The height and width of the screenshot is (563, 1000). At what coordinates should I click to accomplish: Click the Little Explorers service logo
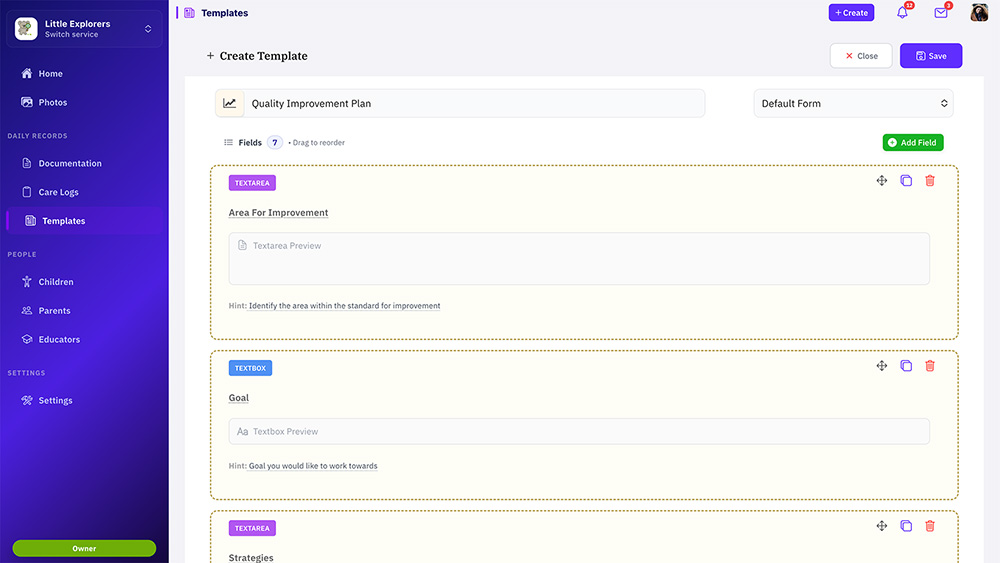pyautogui.click(x=26, y=29)
